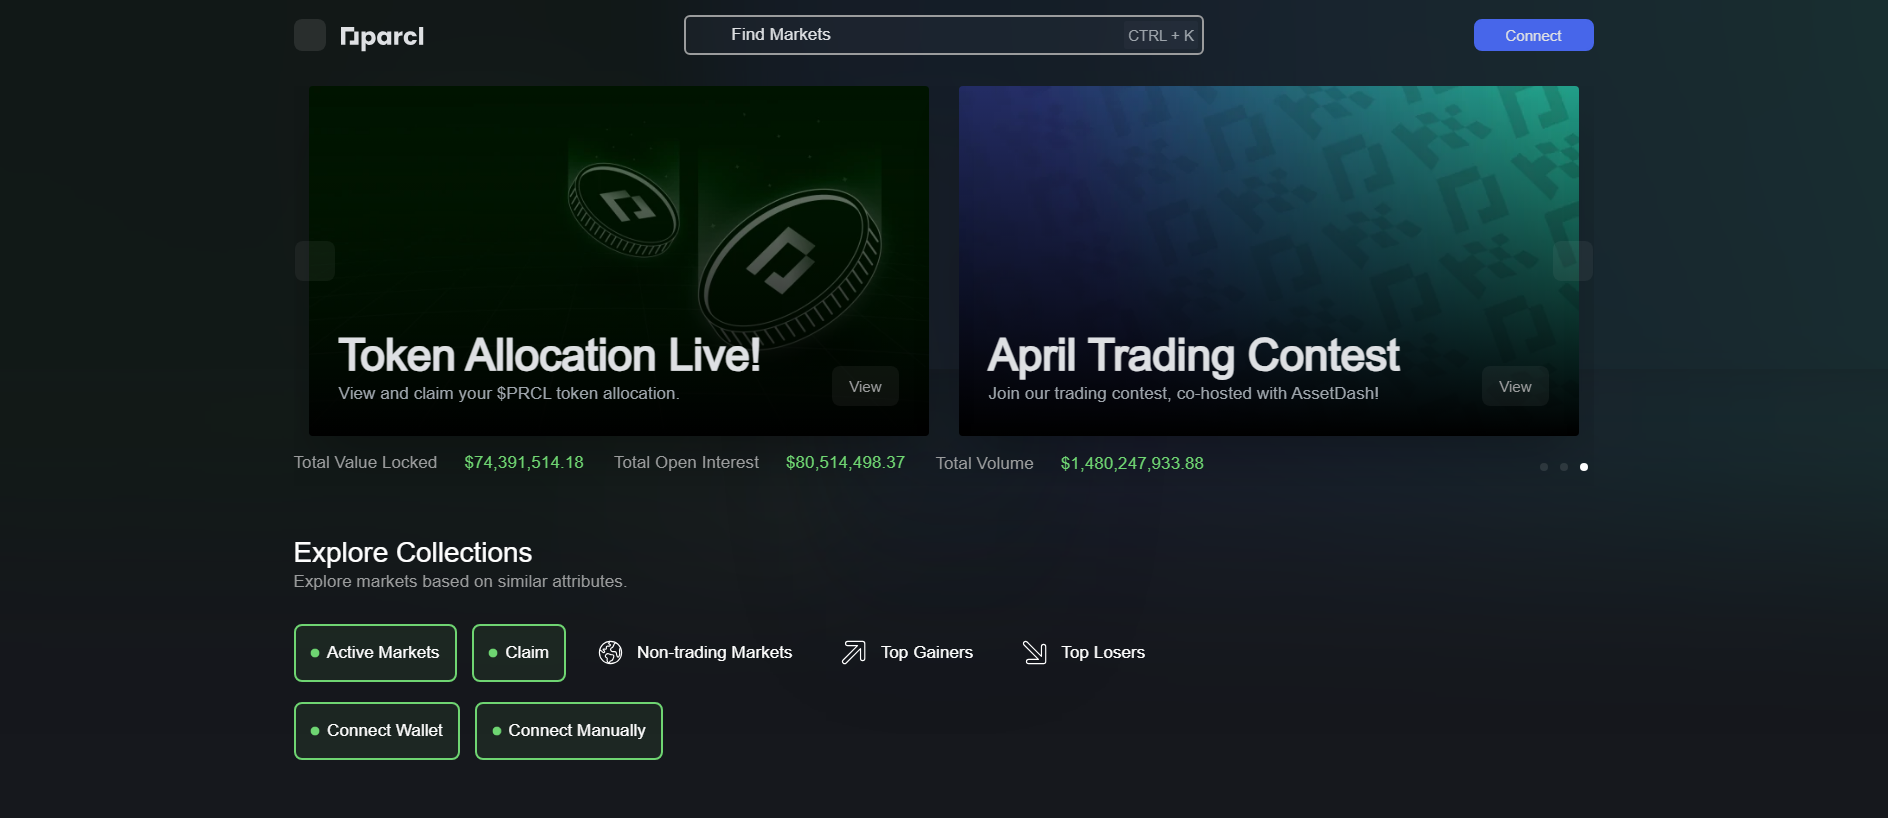Screen dimensions: 1888x818
Task: Select the Claim collection
Action: coord(519,653)
